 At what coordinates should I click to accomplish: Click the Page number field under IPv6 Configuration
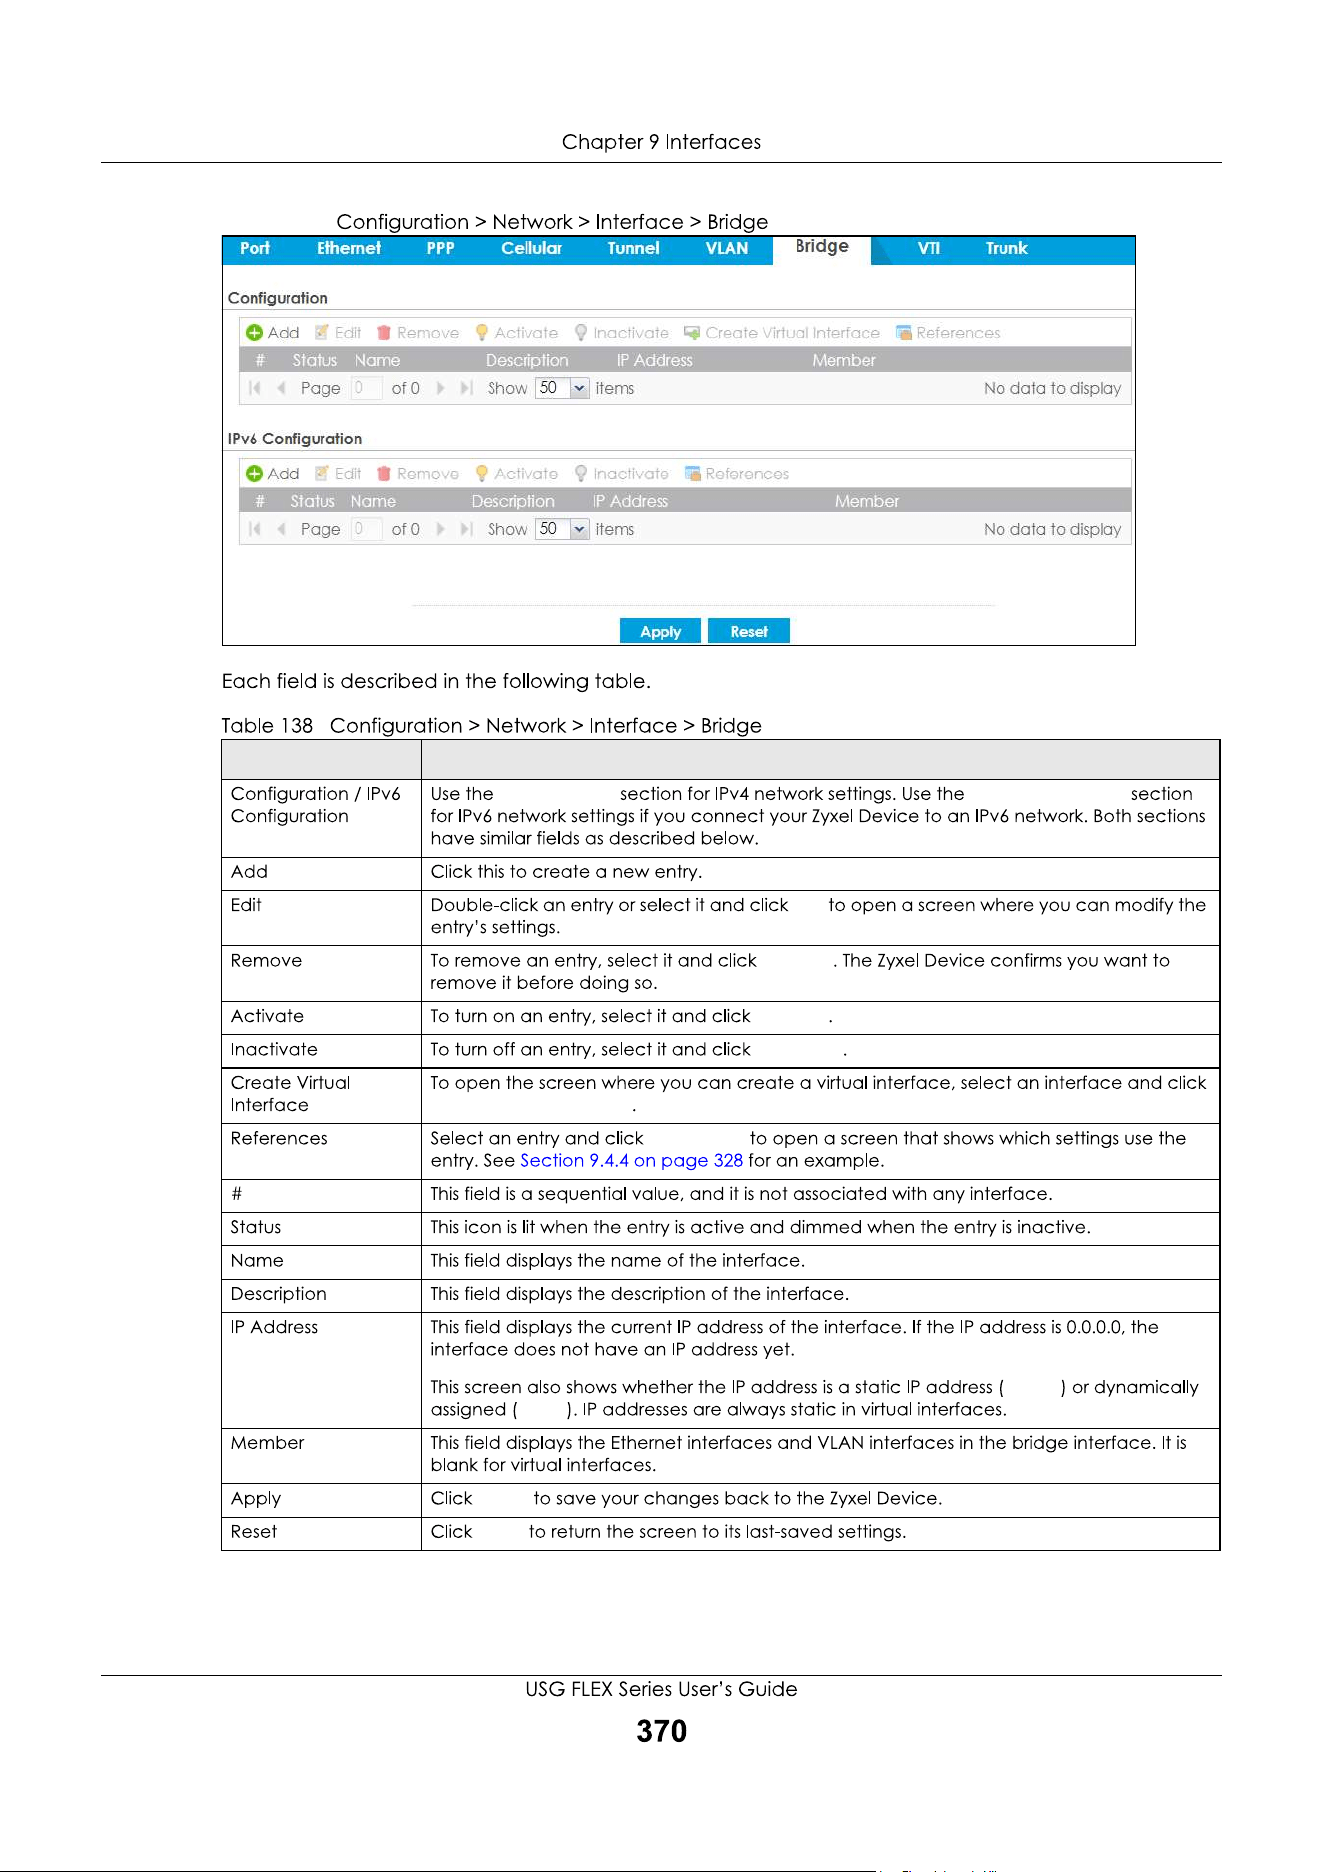[x=366, y=529]
